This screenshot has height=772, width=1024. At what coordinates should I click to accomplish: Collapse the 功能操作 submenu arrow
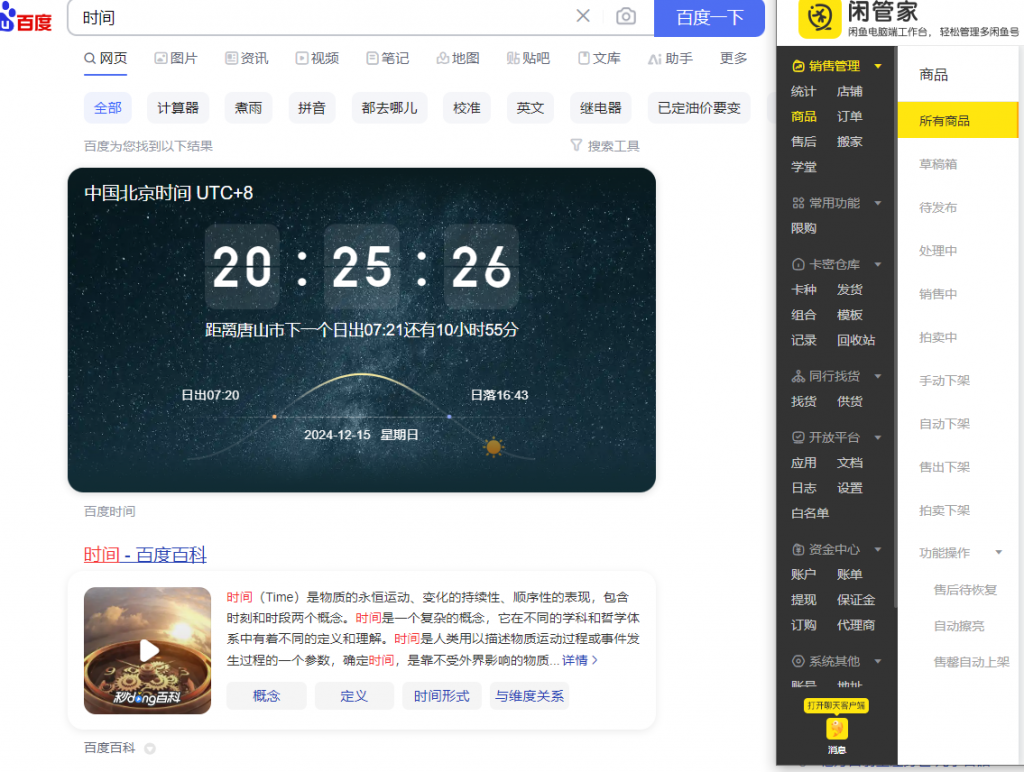[x=999, y=553]
